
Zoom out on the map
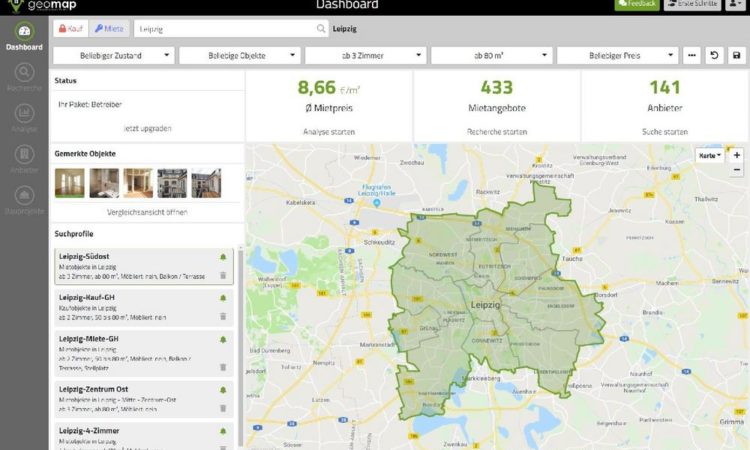(737, 169)
